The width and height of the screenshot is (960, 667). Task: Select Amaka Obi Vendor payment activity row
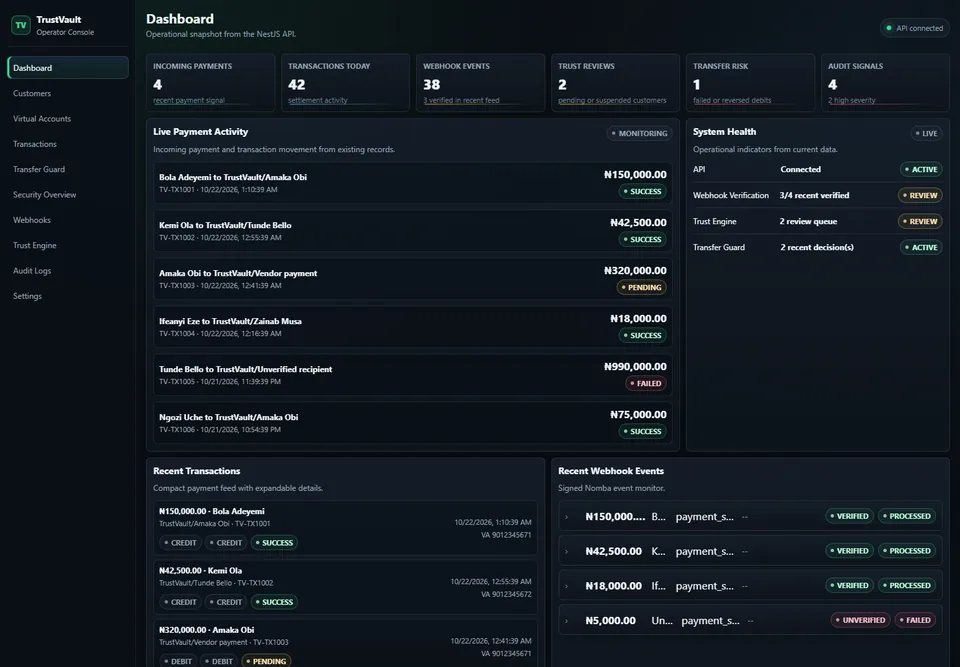(413, 279)
